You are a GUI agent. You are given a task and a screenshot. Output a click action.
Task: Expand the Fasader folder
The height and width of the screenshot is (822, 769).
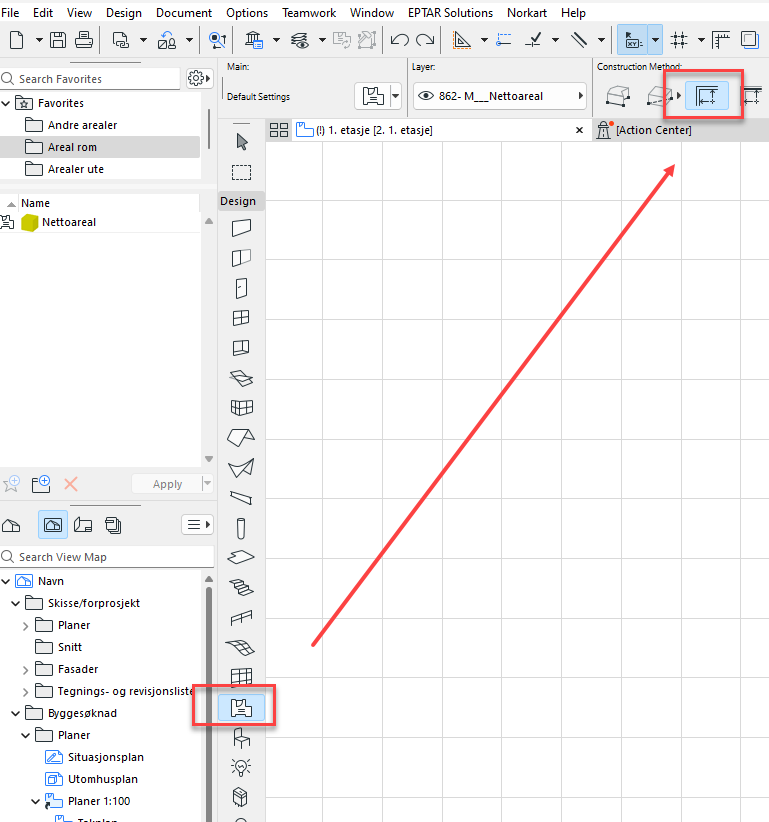click(x=26, y=669)
